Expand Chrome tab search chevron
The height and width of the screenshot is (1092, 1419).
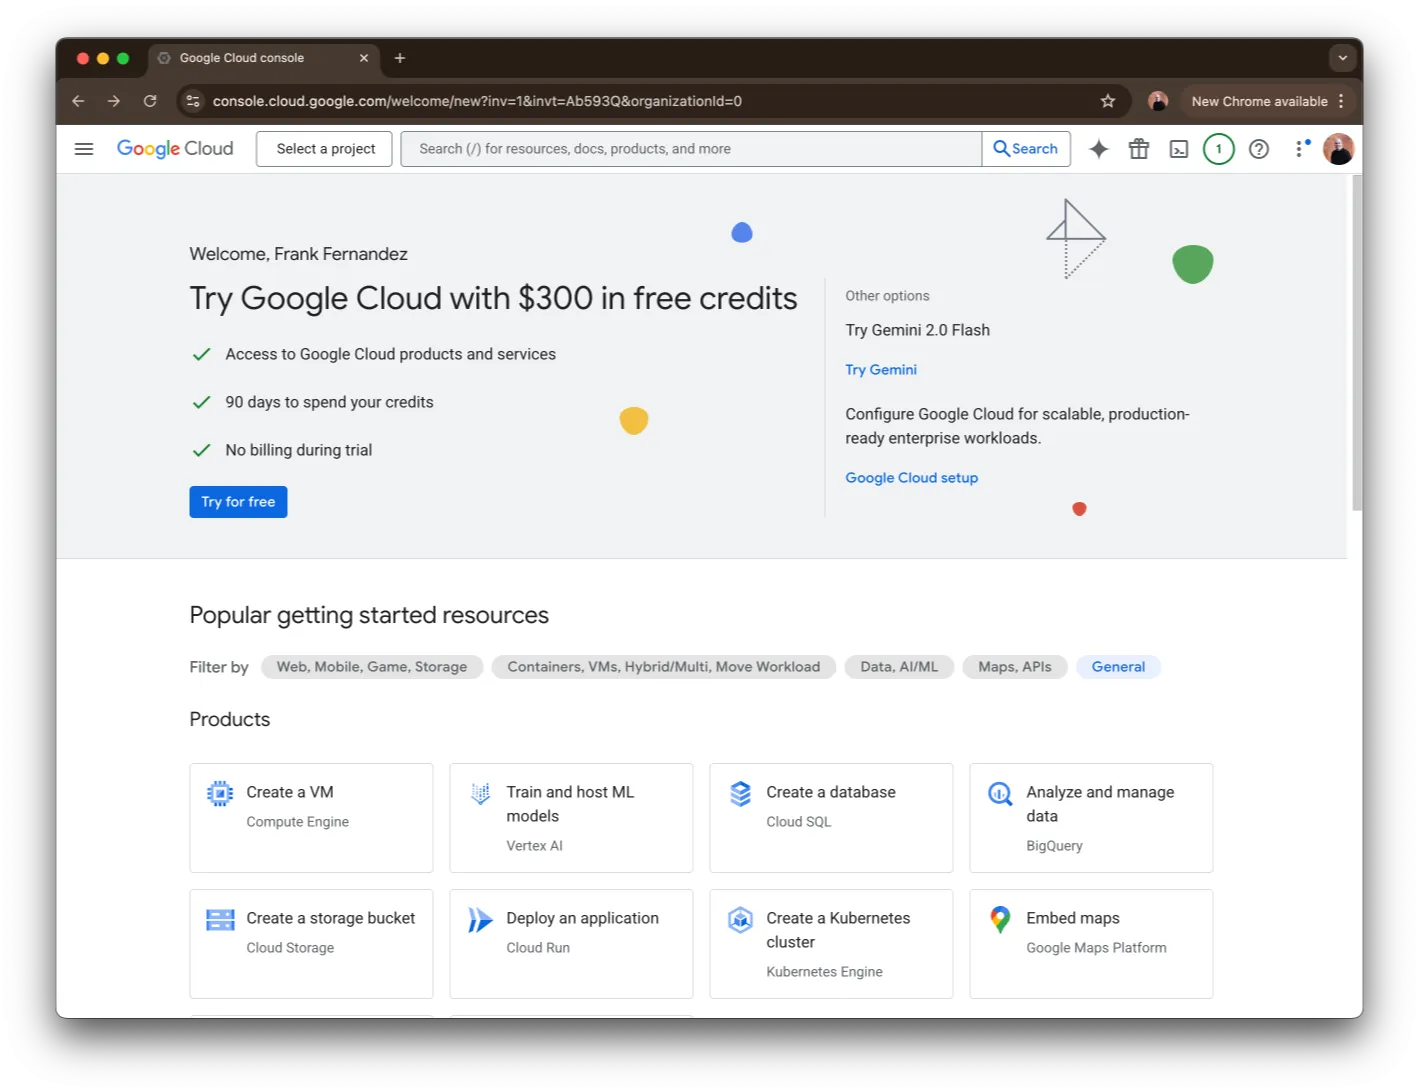(x=1343, y=58)
